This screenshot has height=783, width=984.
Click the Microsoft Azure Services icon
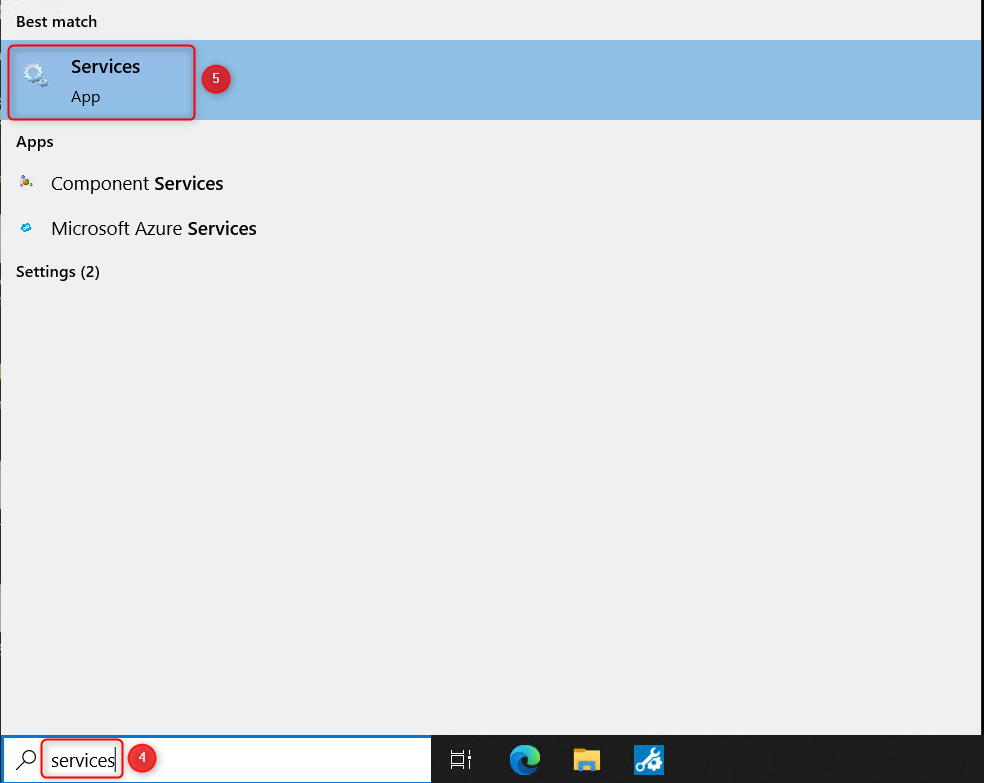(27, 228)
